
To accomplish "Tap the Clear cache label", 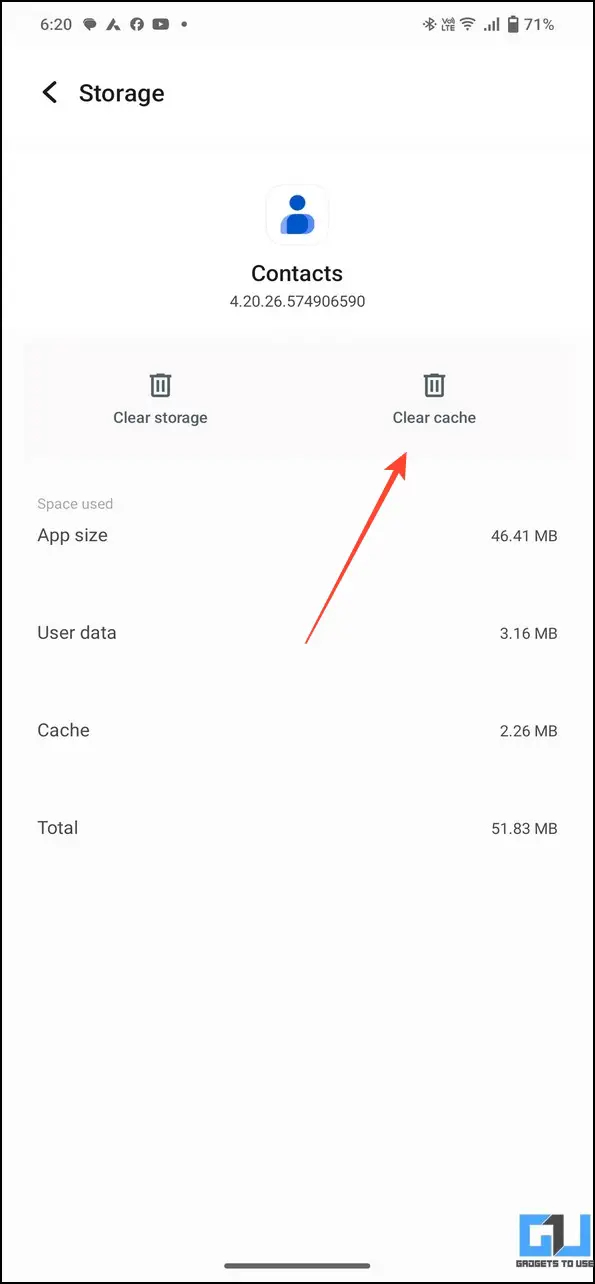I will point(434,418).
